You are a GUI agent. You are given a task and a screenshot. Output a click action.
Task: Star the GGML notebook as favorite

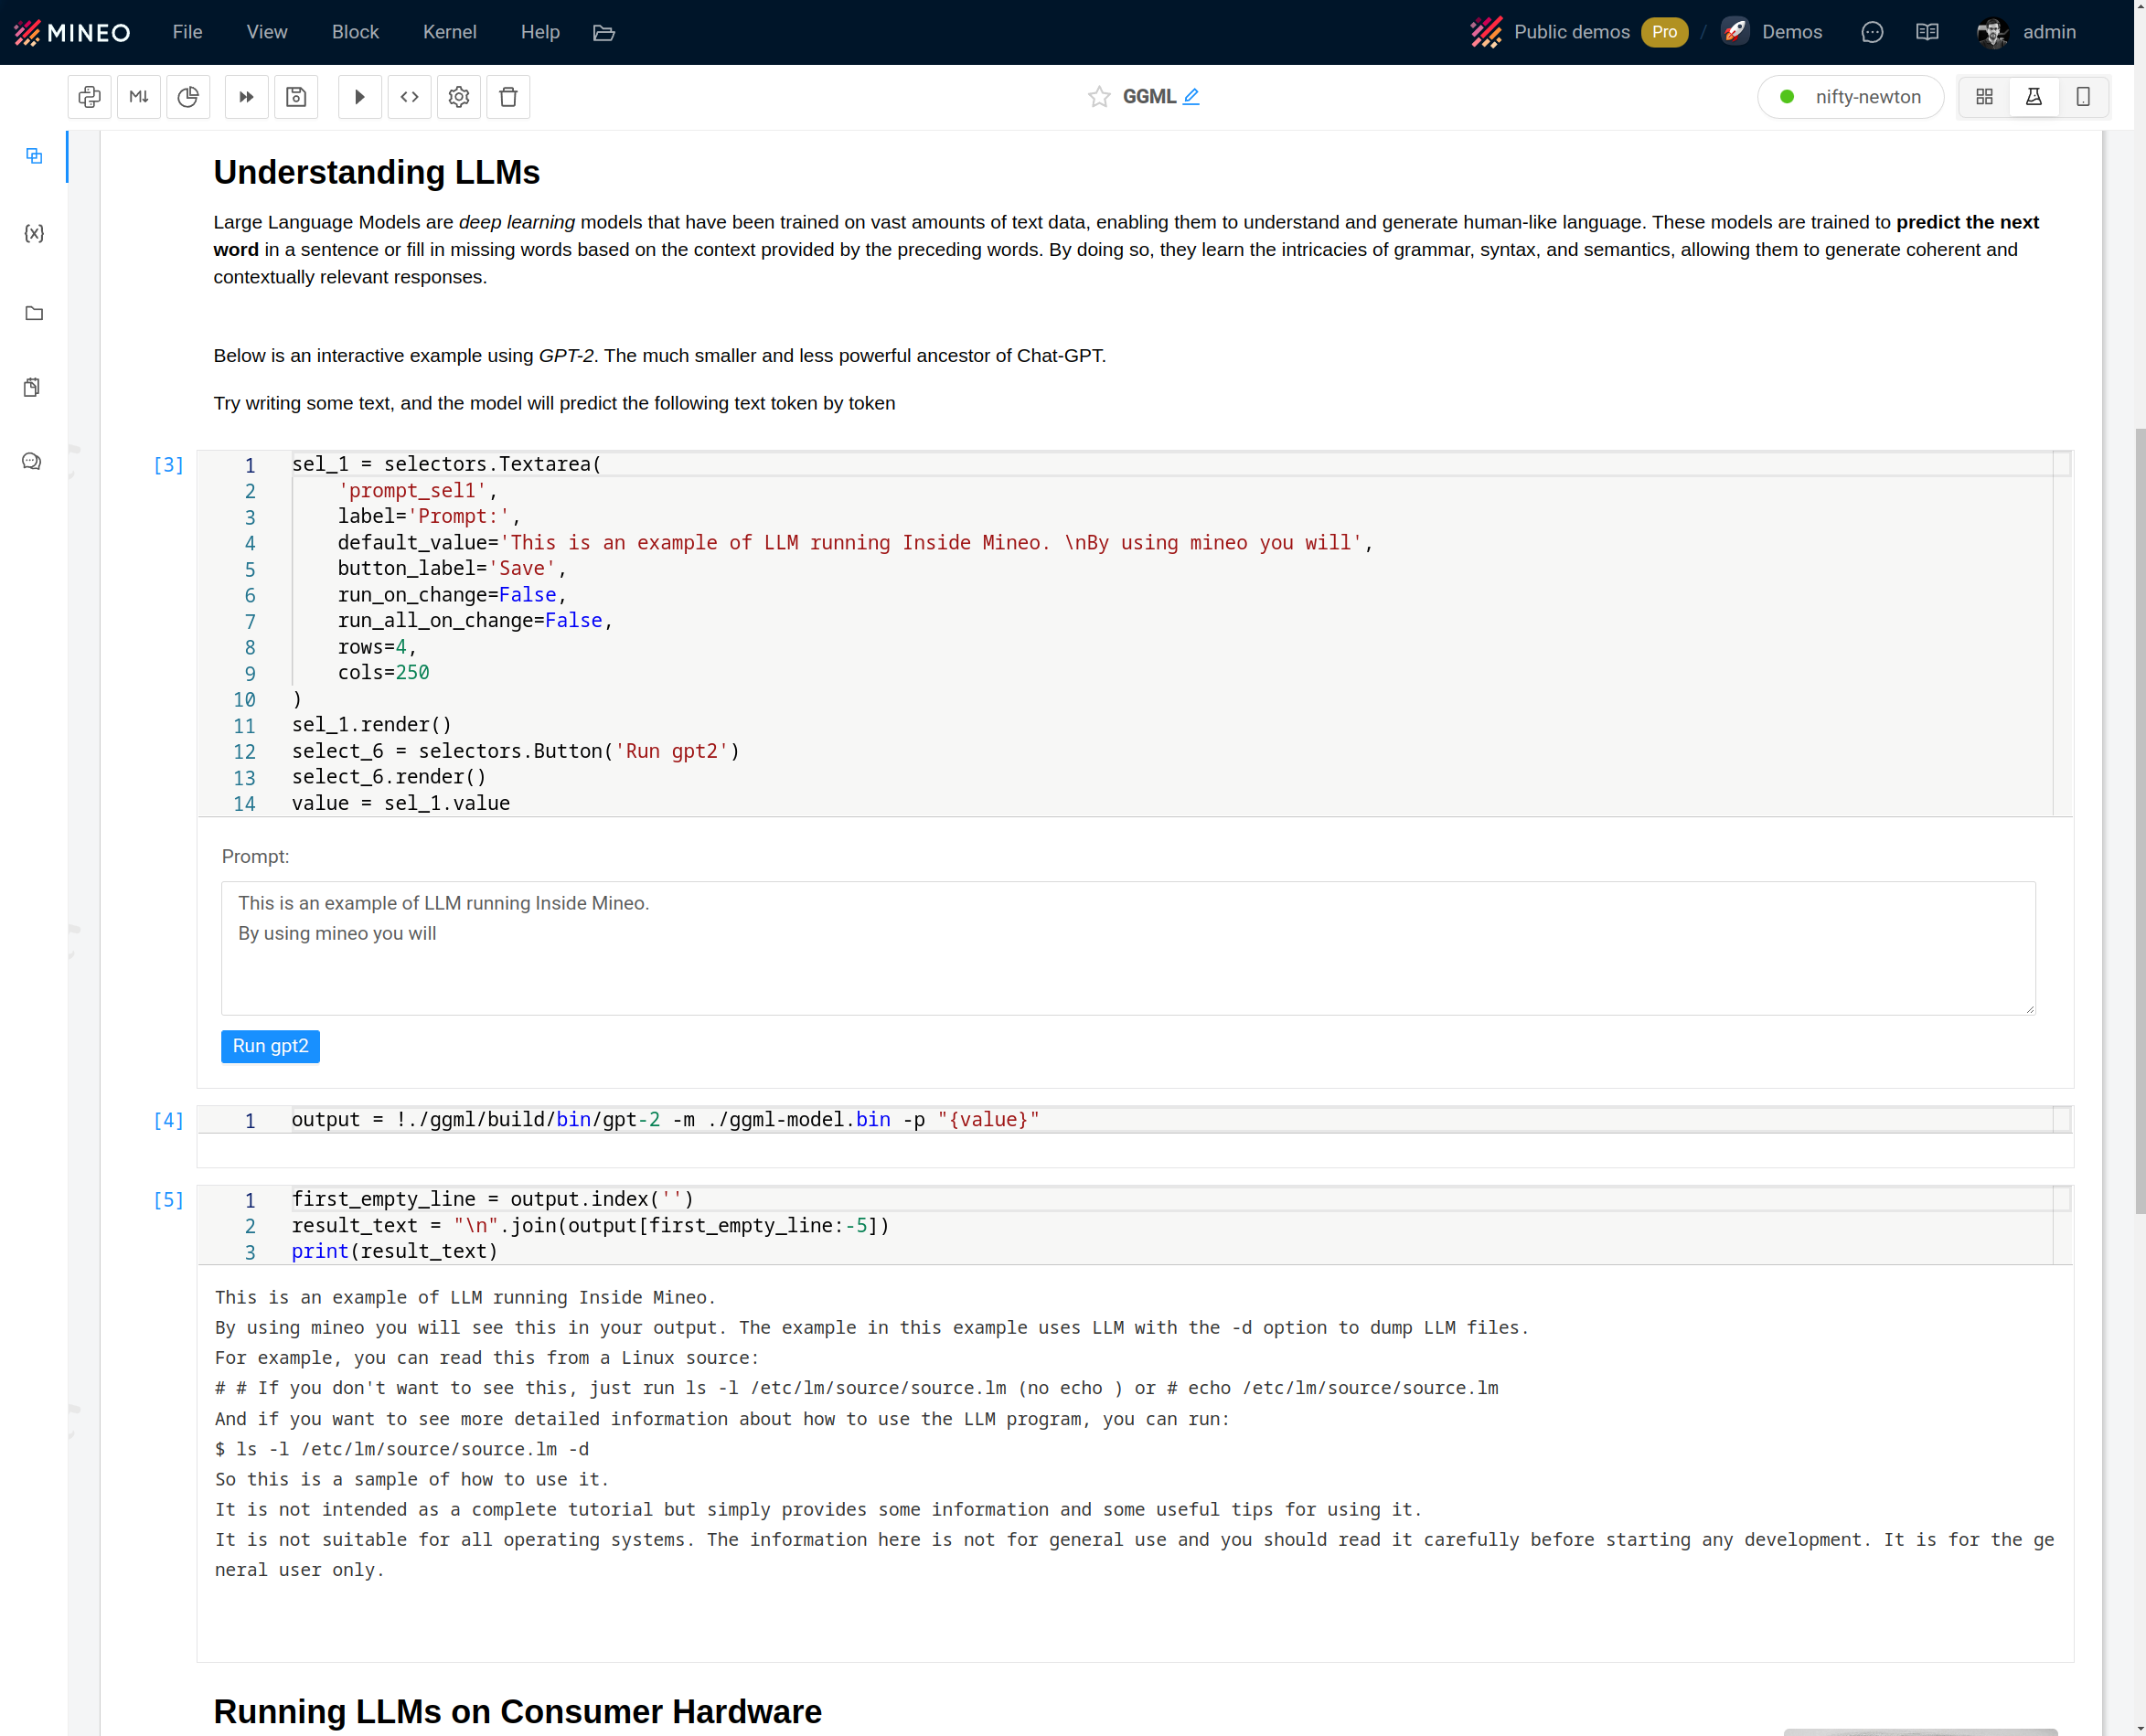[1099, 97]
